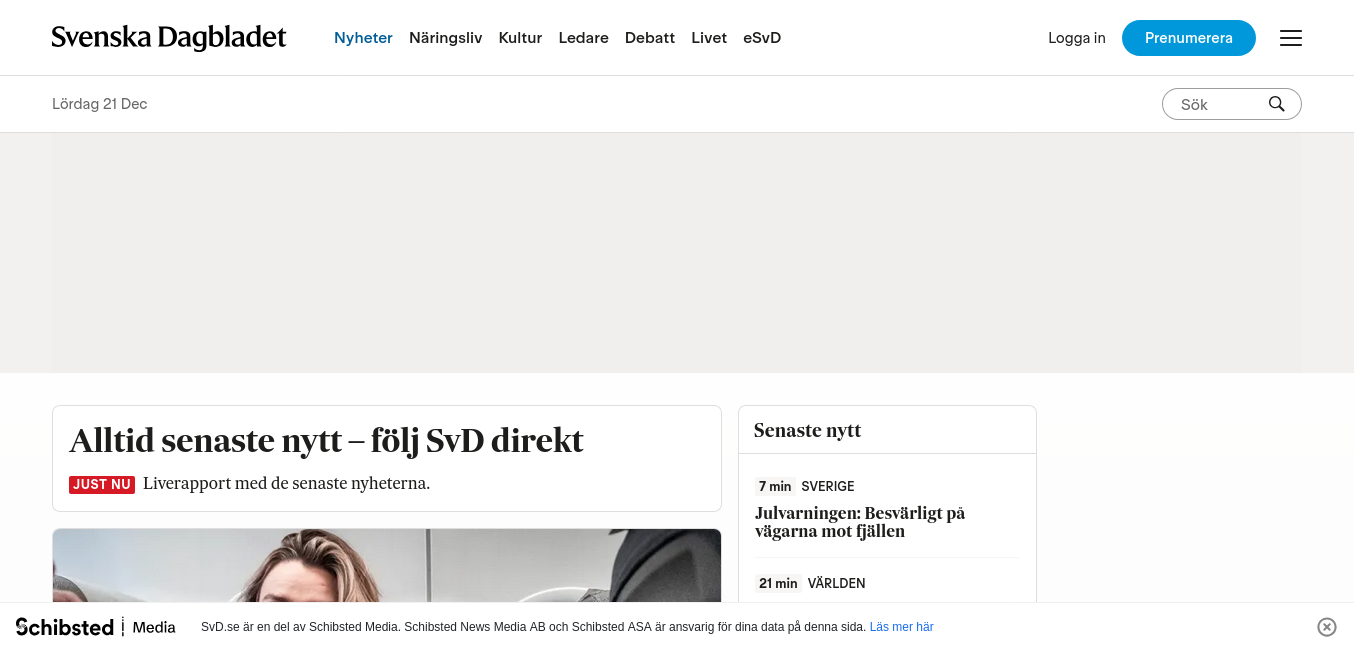Go to the Livet section
Viewport: 1366px width, 651px height.
(709, 38)
